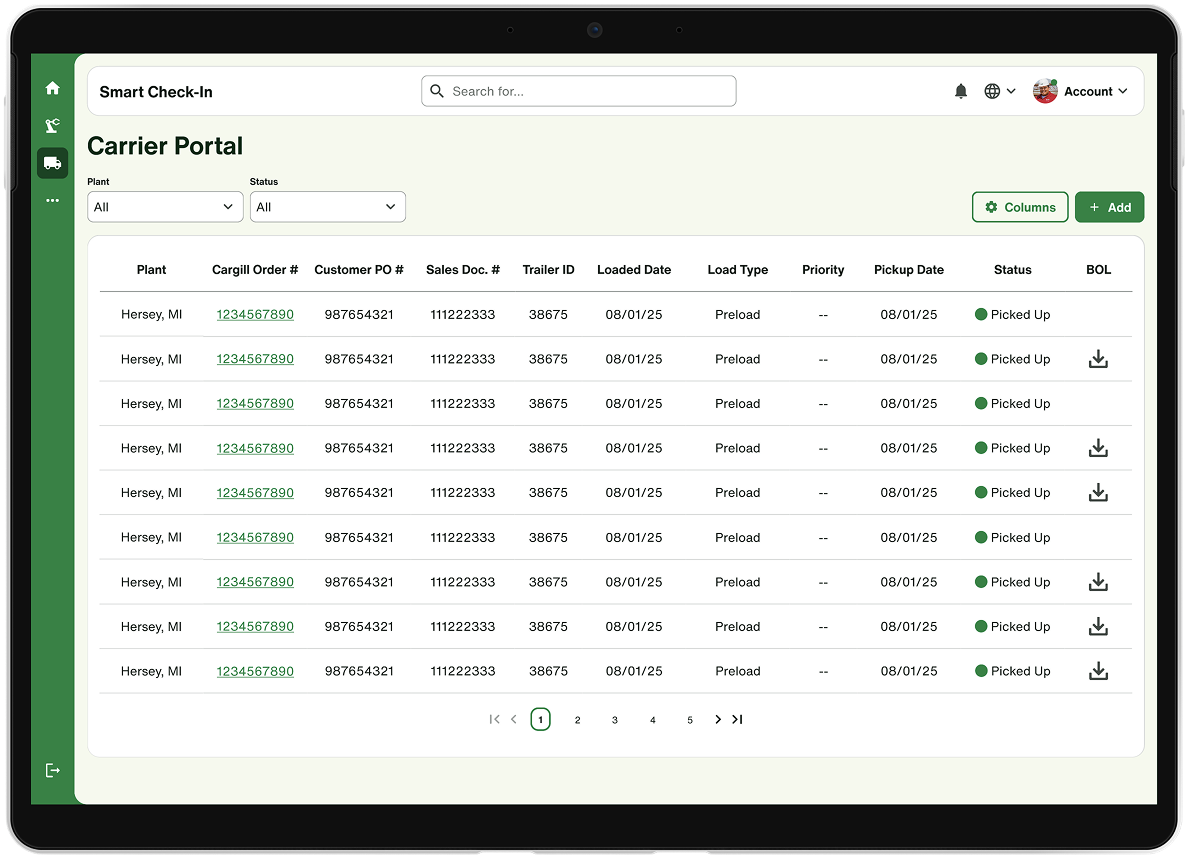Focus the Search for field
Viewport: 1188px width, 858px height.
(579, 91)
